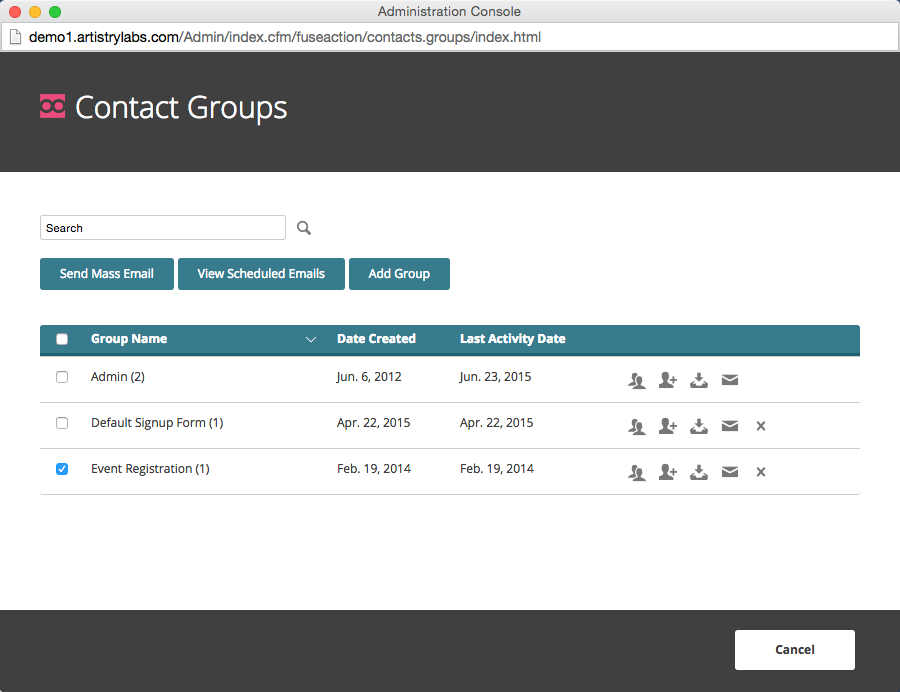Click the browser URL address bar
Image resolution: width=900 pixels, height=692 pixels.
pyautogui.click(x=450, y=37)
